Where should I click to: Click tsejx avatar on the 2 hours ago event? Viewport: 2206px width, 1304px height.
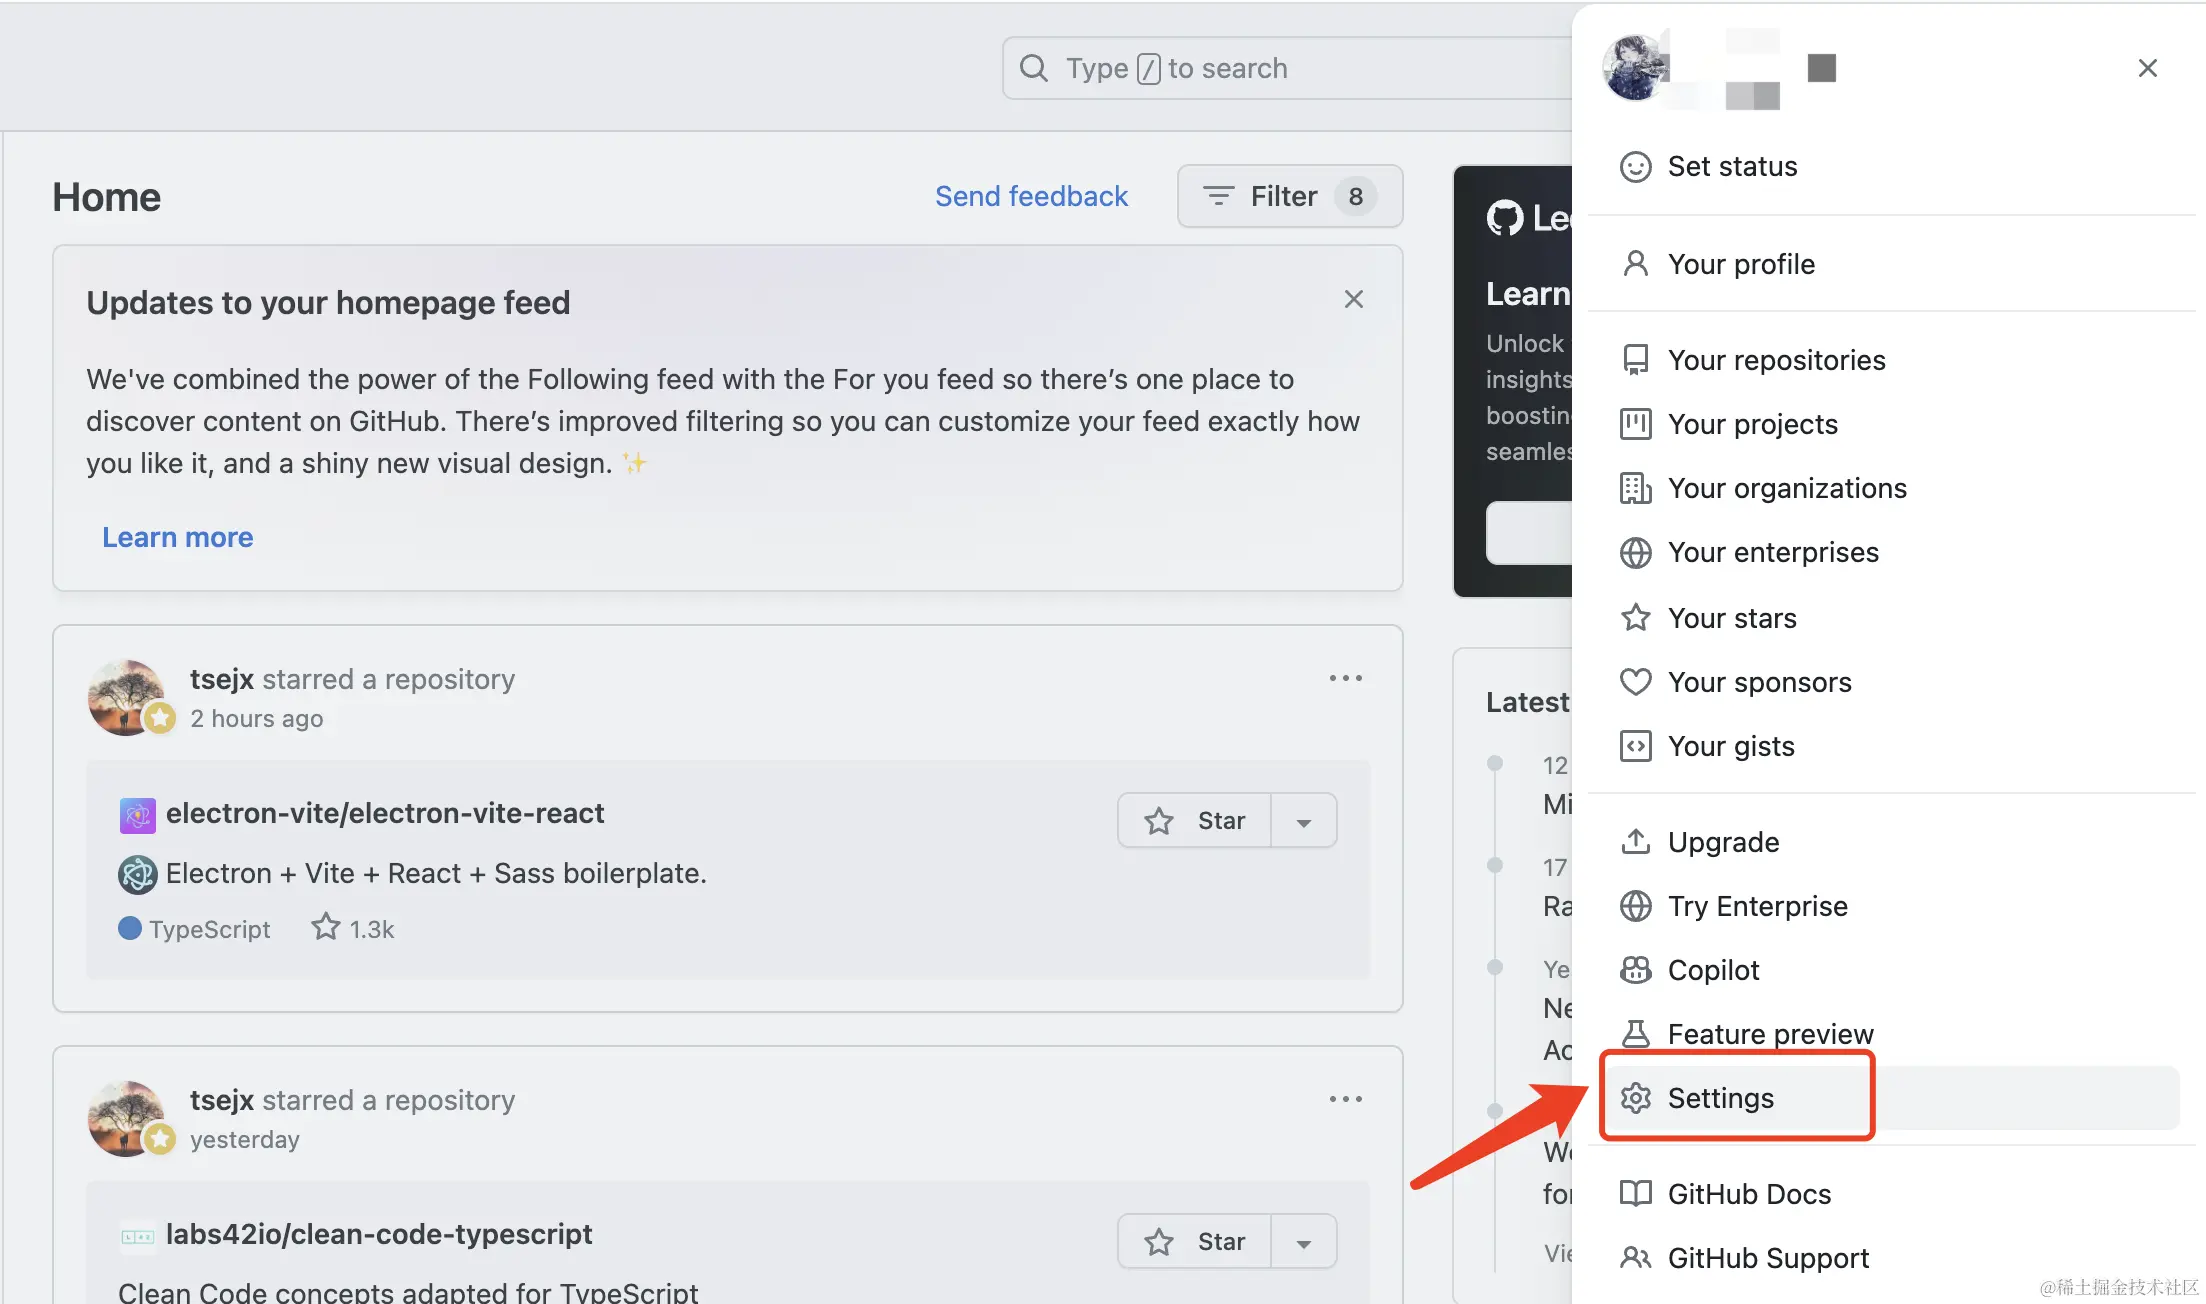(126, 698)
